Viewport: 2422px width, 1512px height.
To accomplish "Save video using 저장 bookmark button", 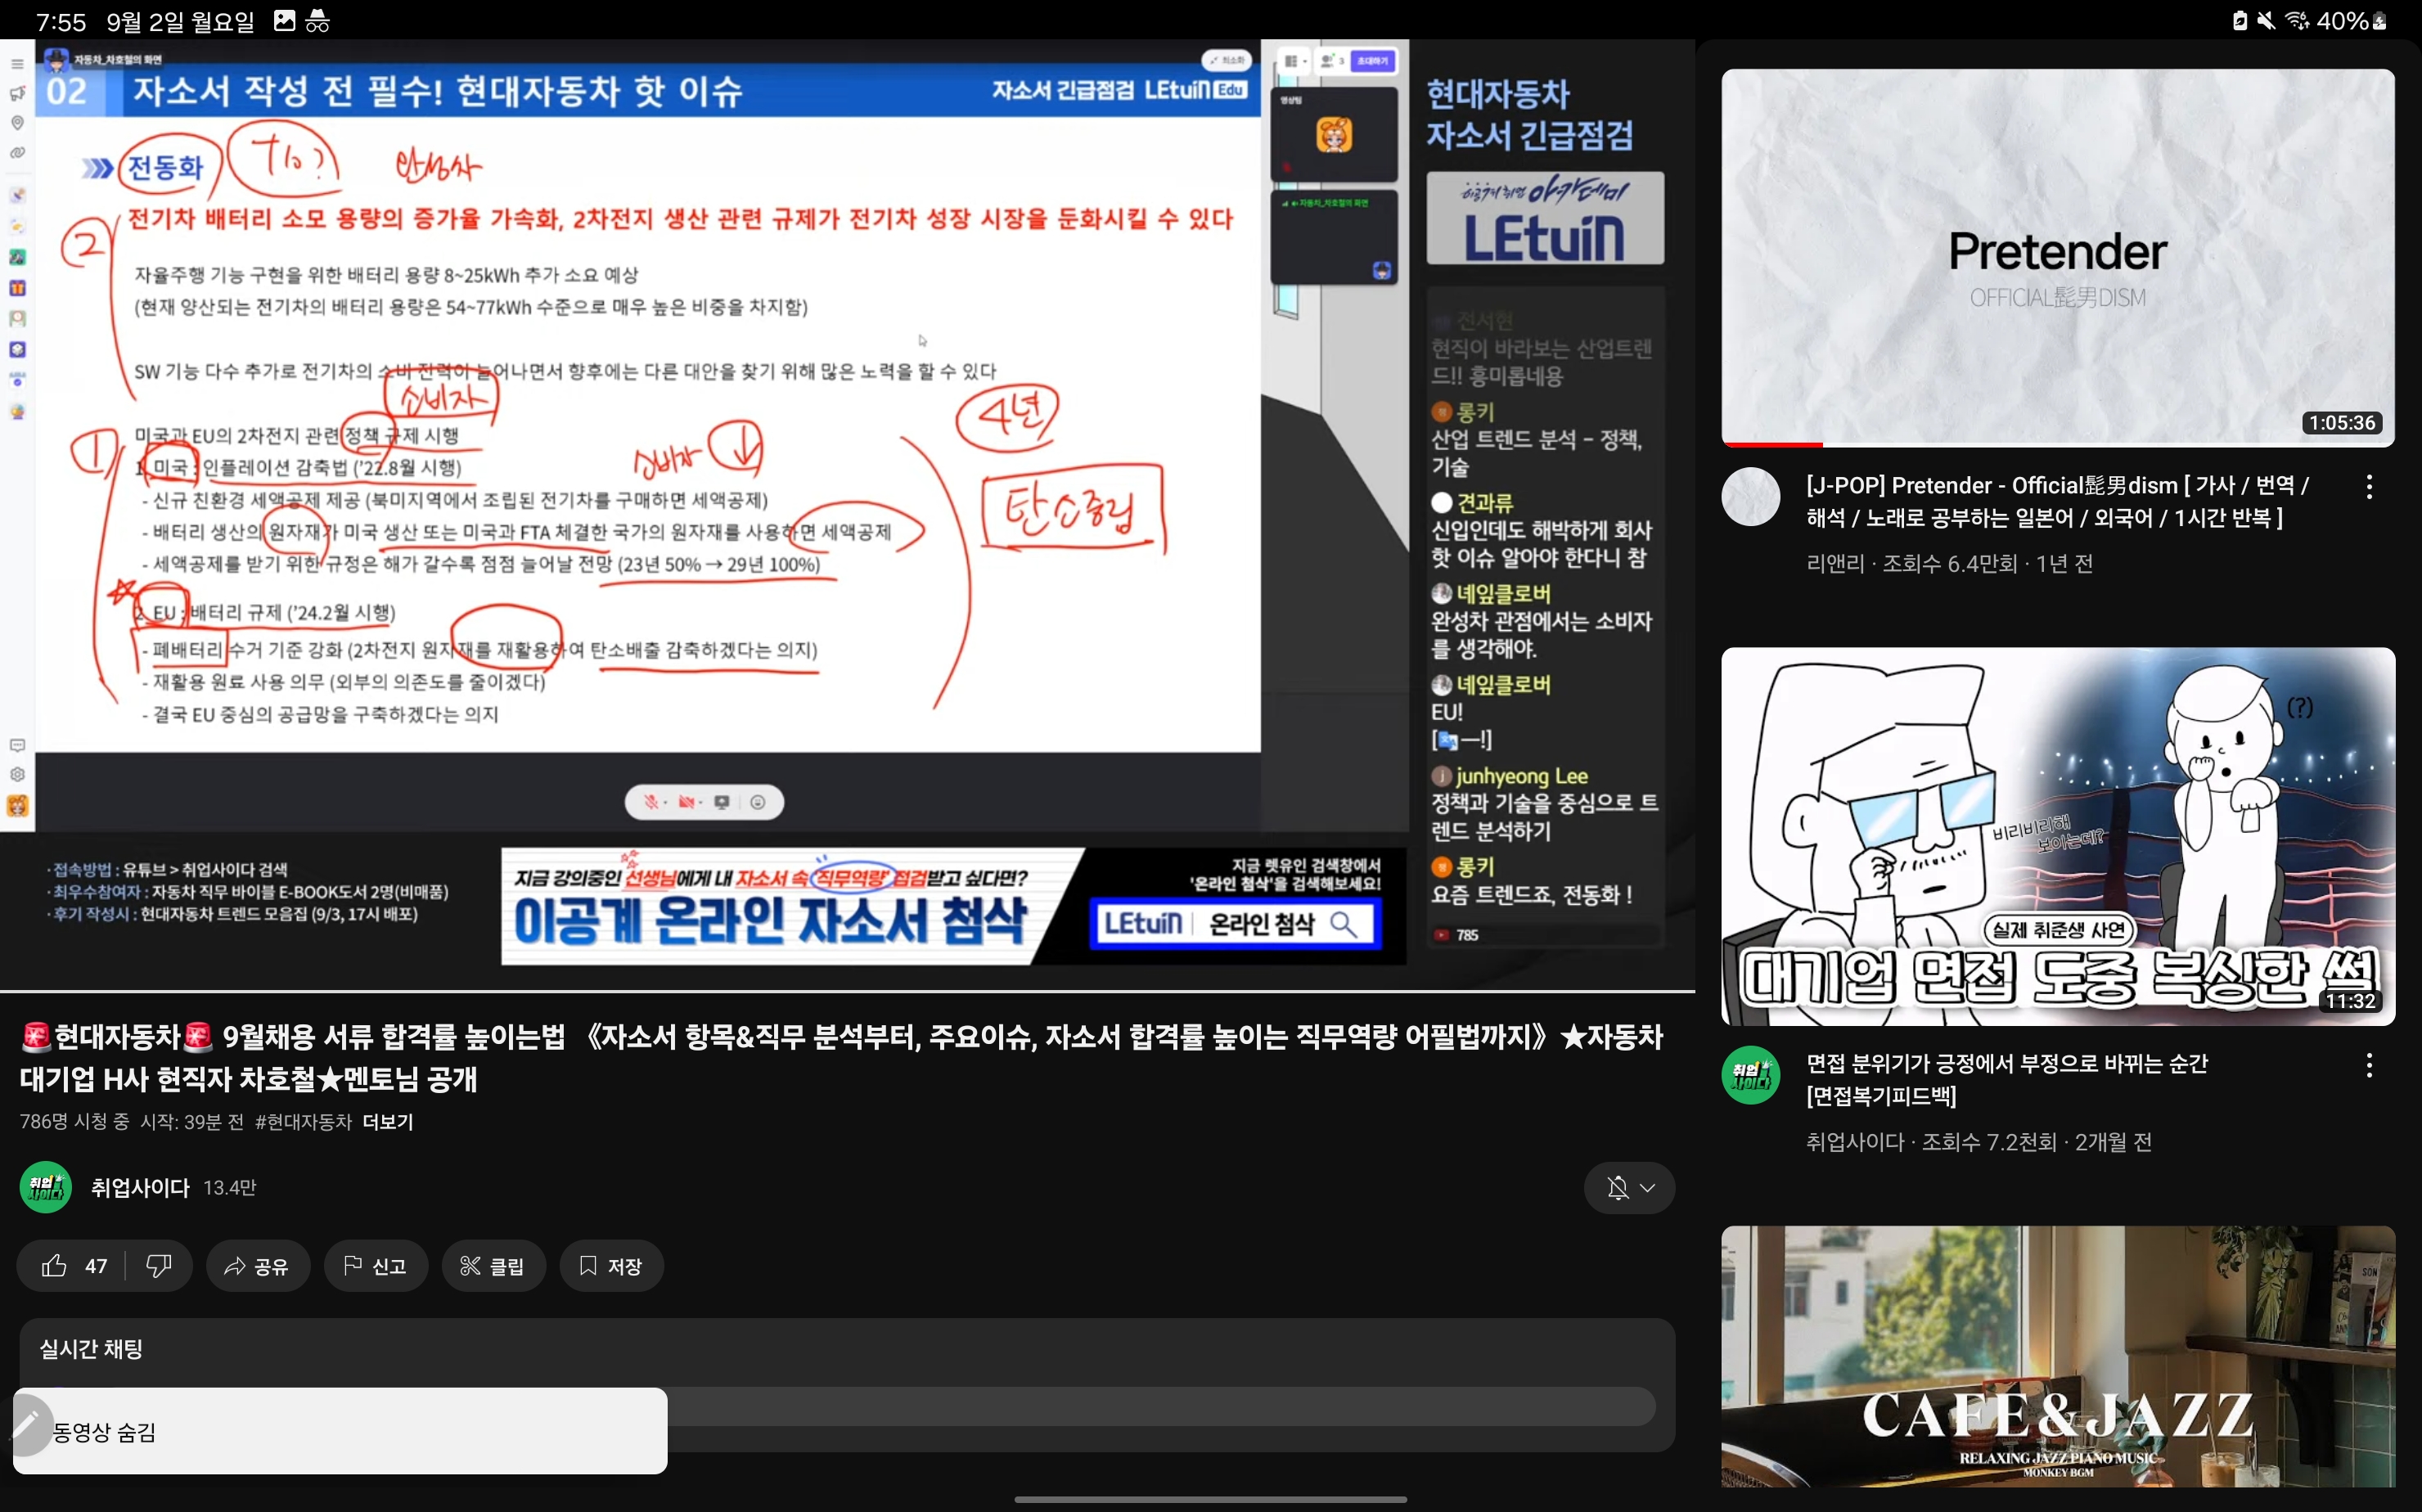I will click(x=611, y=1266).
